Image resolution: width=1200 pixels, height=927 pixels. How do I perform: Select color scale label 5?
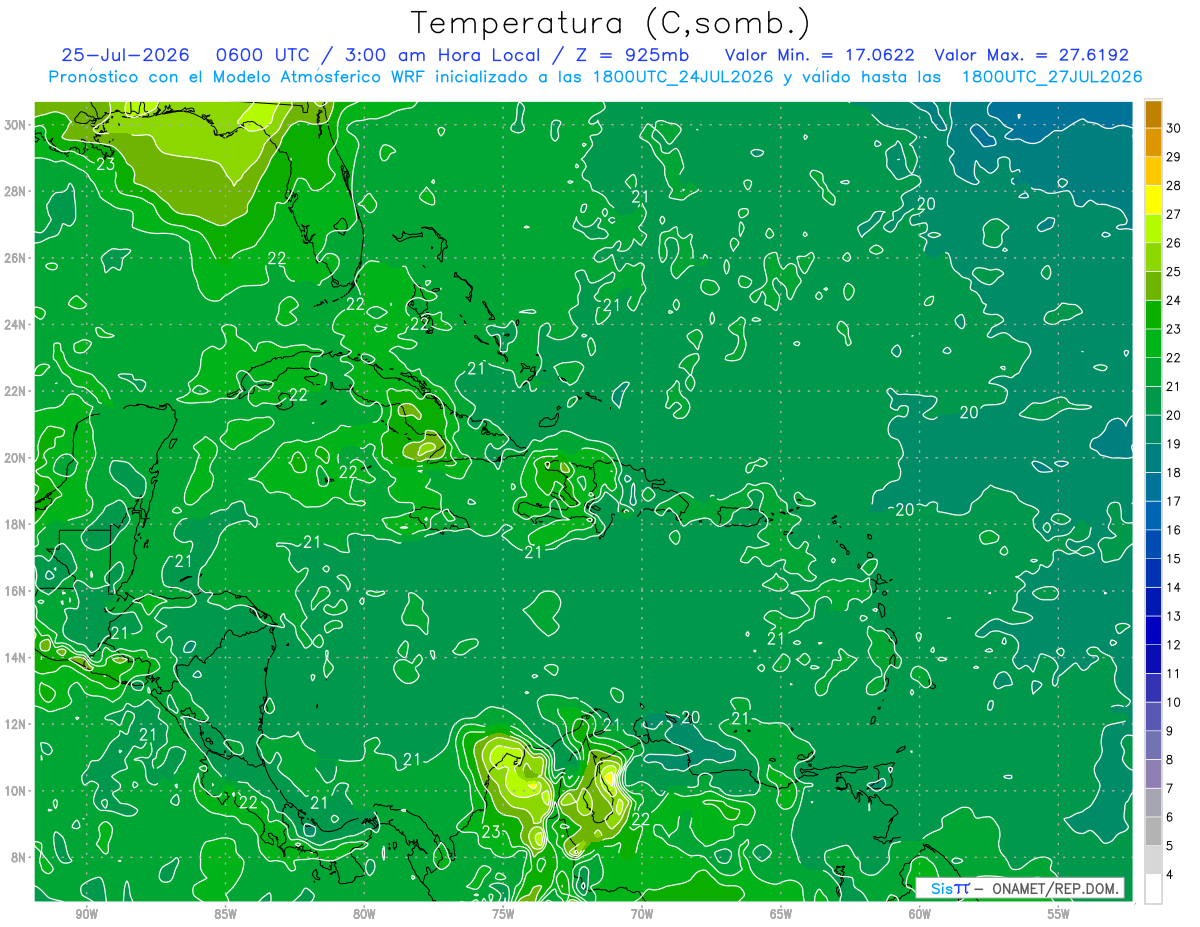click(1170, 845)
